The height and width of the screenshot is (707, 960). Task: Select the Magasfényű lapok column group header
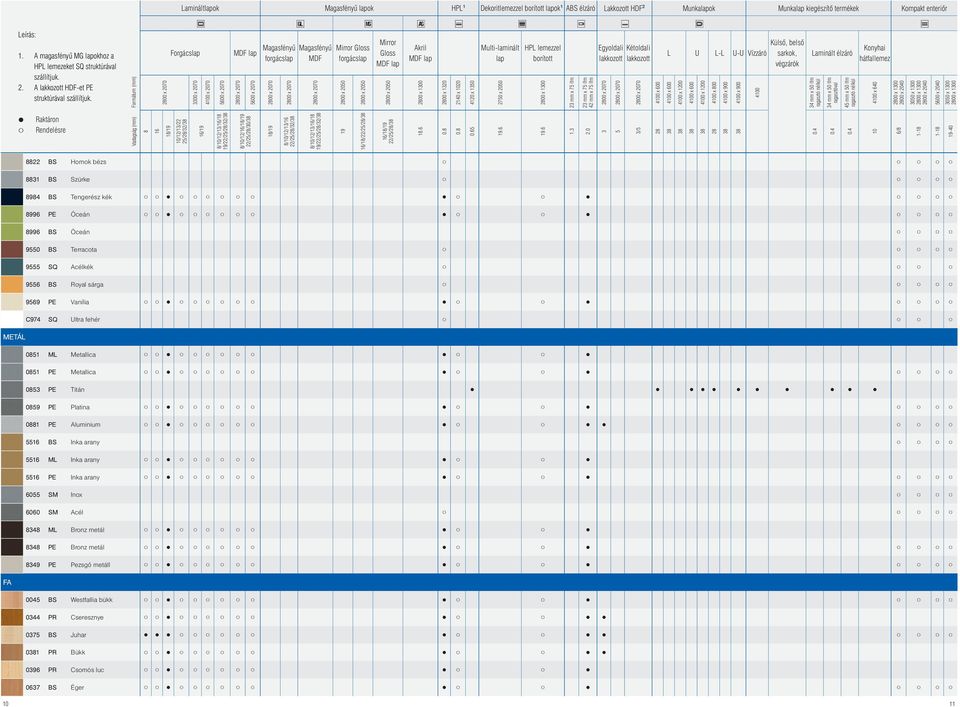click(x=349, y=9)
